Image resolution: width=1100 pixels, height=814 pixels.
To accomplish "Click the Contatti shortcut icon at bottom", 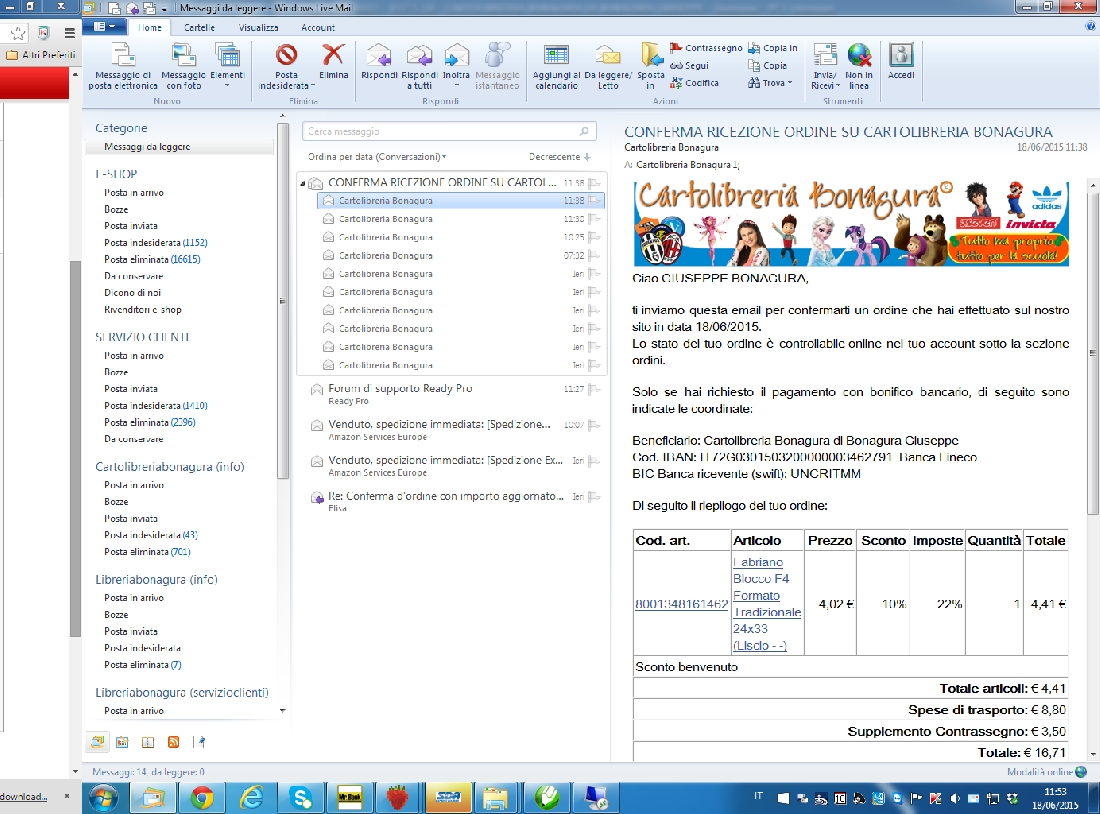I will point(148,742).
